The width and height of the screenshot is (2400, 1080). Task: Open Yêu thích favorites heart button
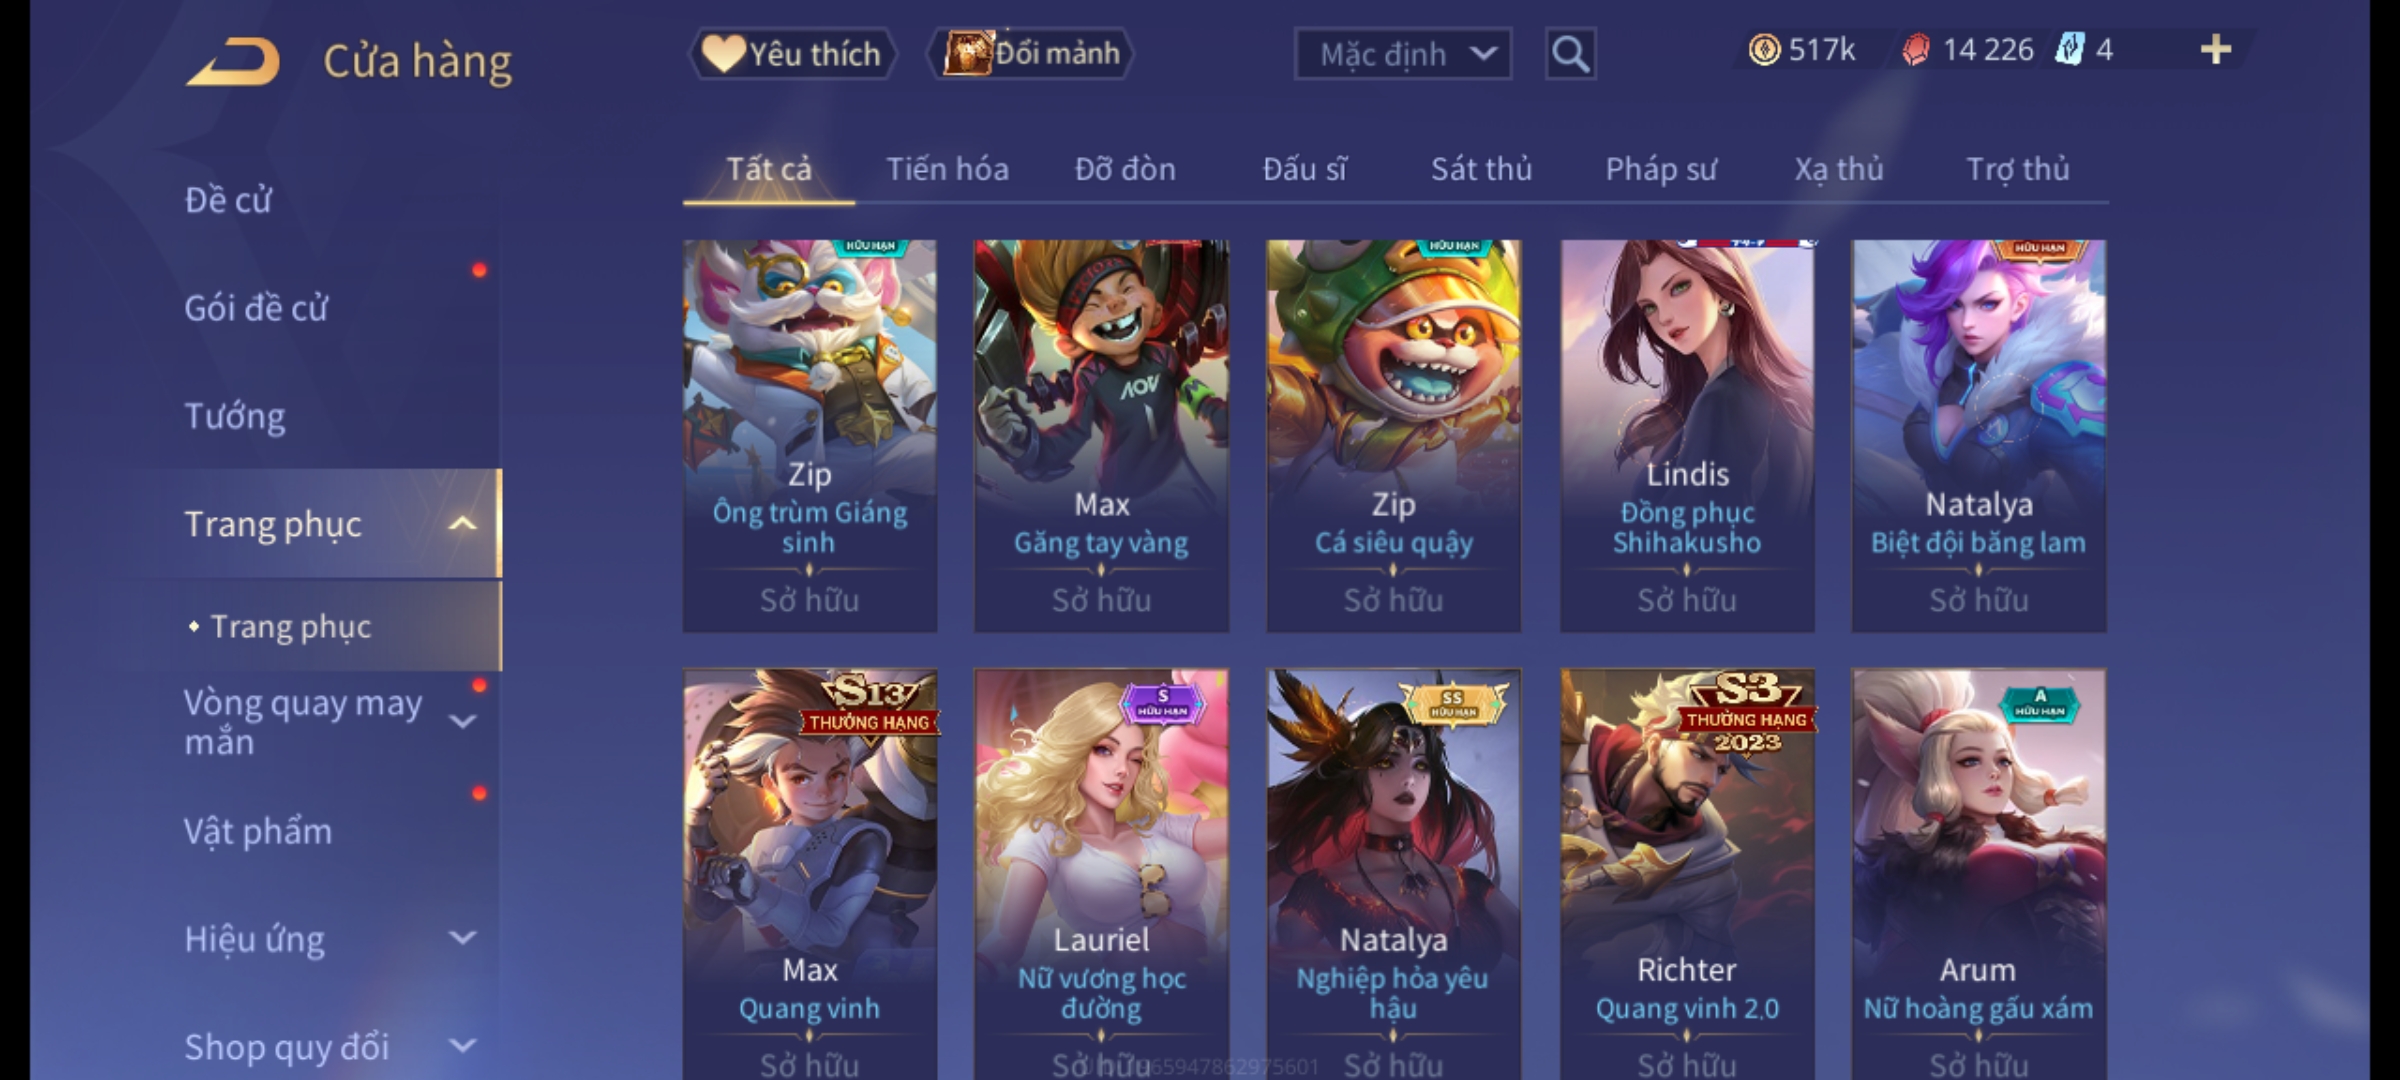point(792,54)
